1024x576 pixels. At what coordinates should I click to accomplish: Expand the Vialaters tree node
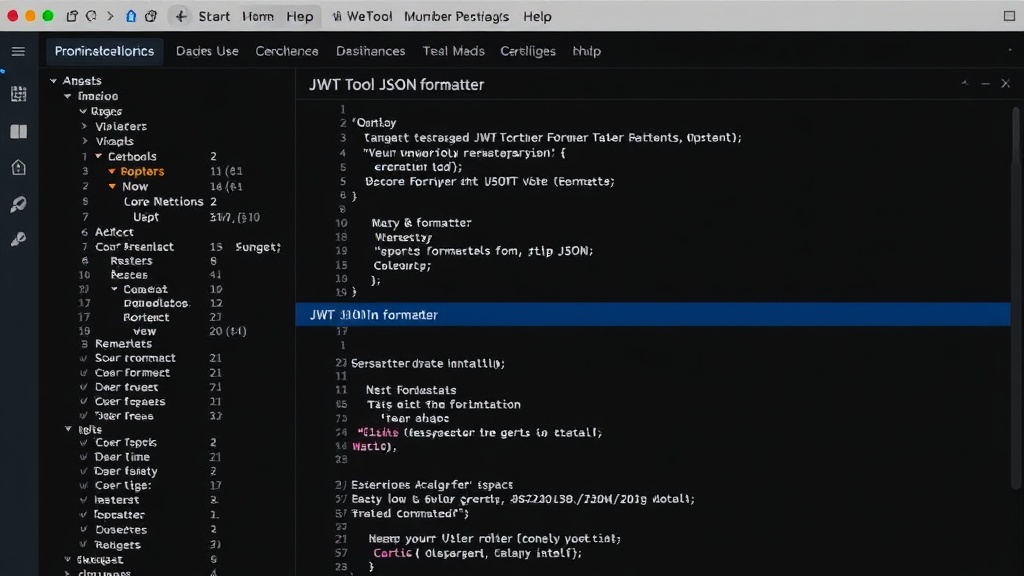[84, 126]
